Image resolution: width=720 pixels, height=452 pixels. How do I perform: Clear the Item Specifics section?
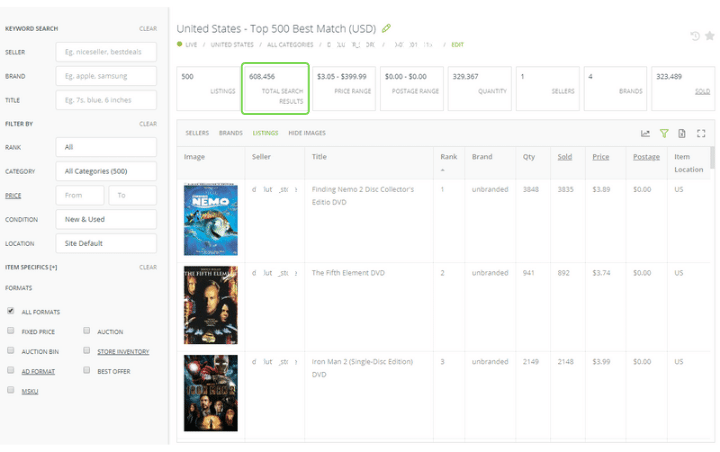coord(148,267)
